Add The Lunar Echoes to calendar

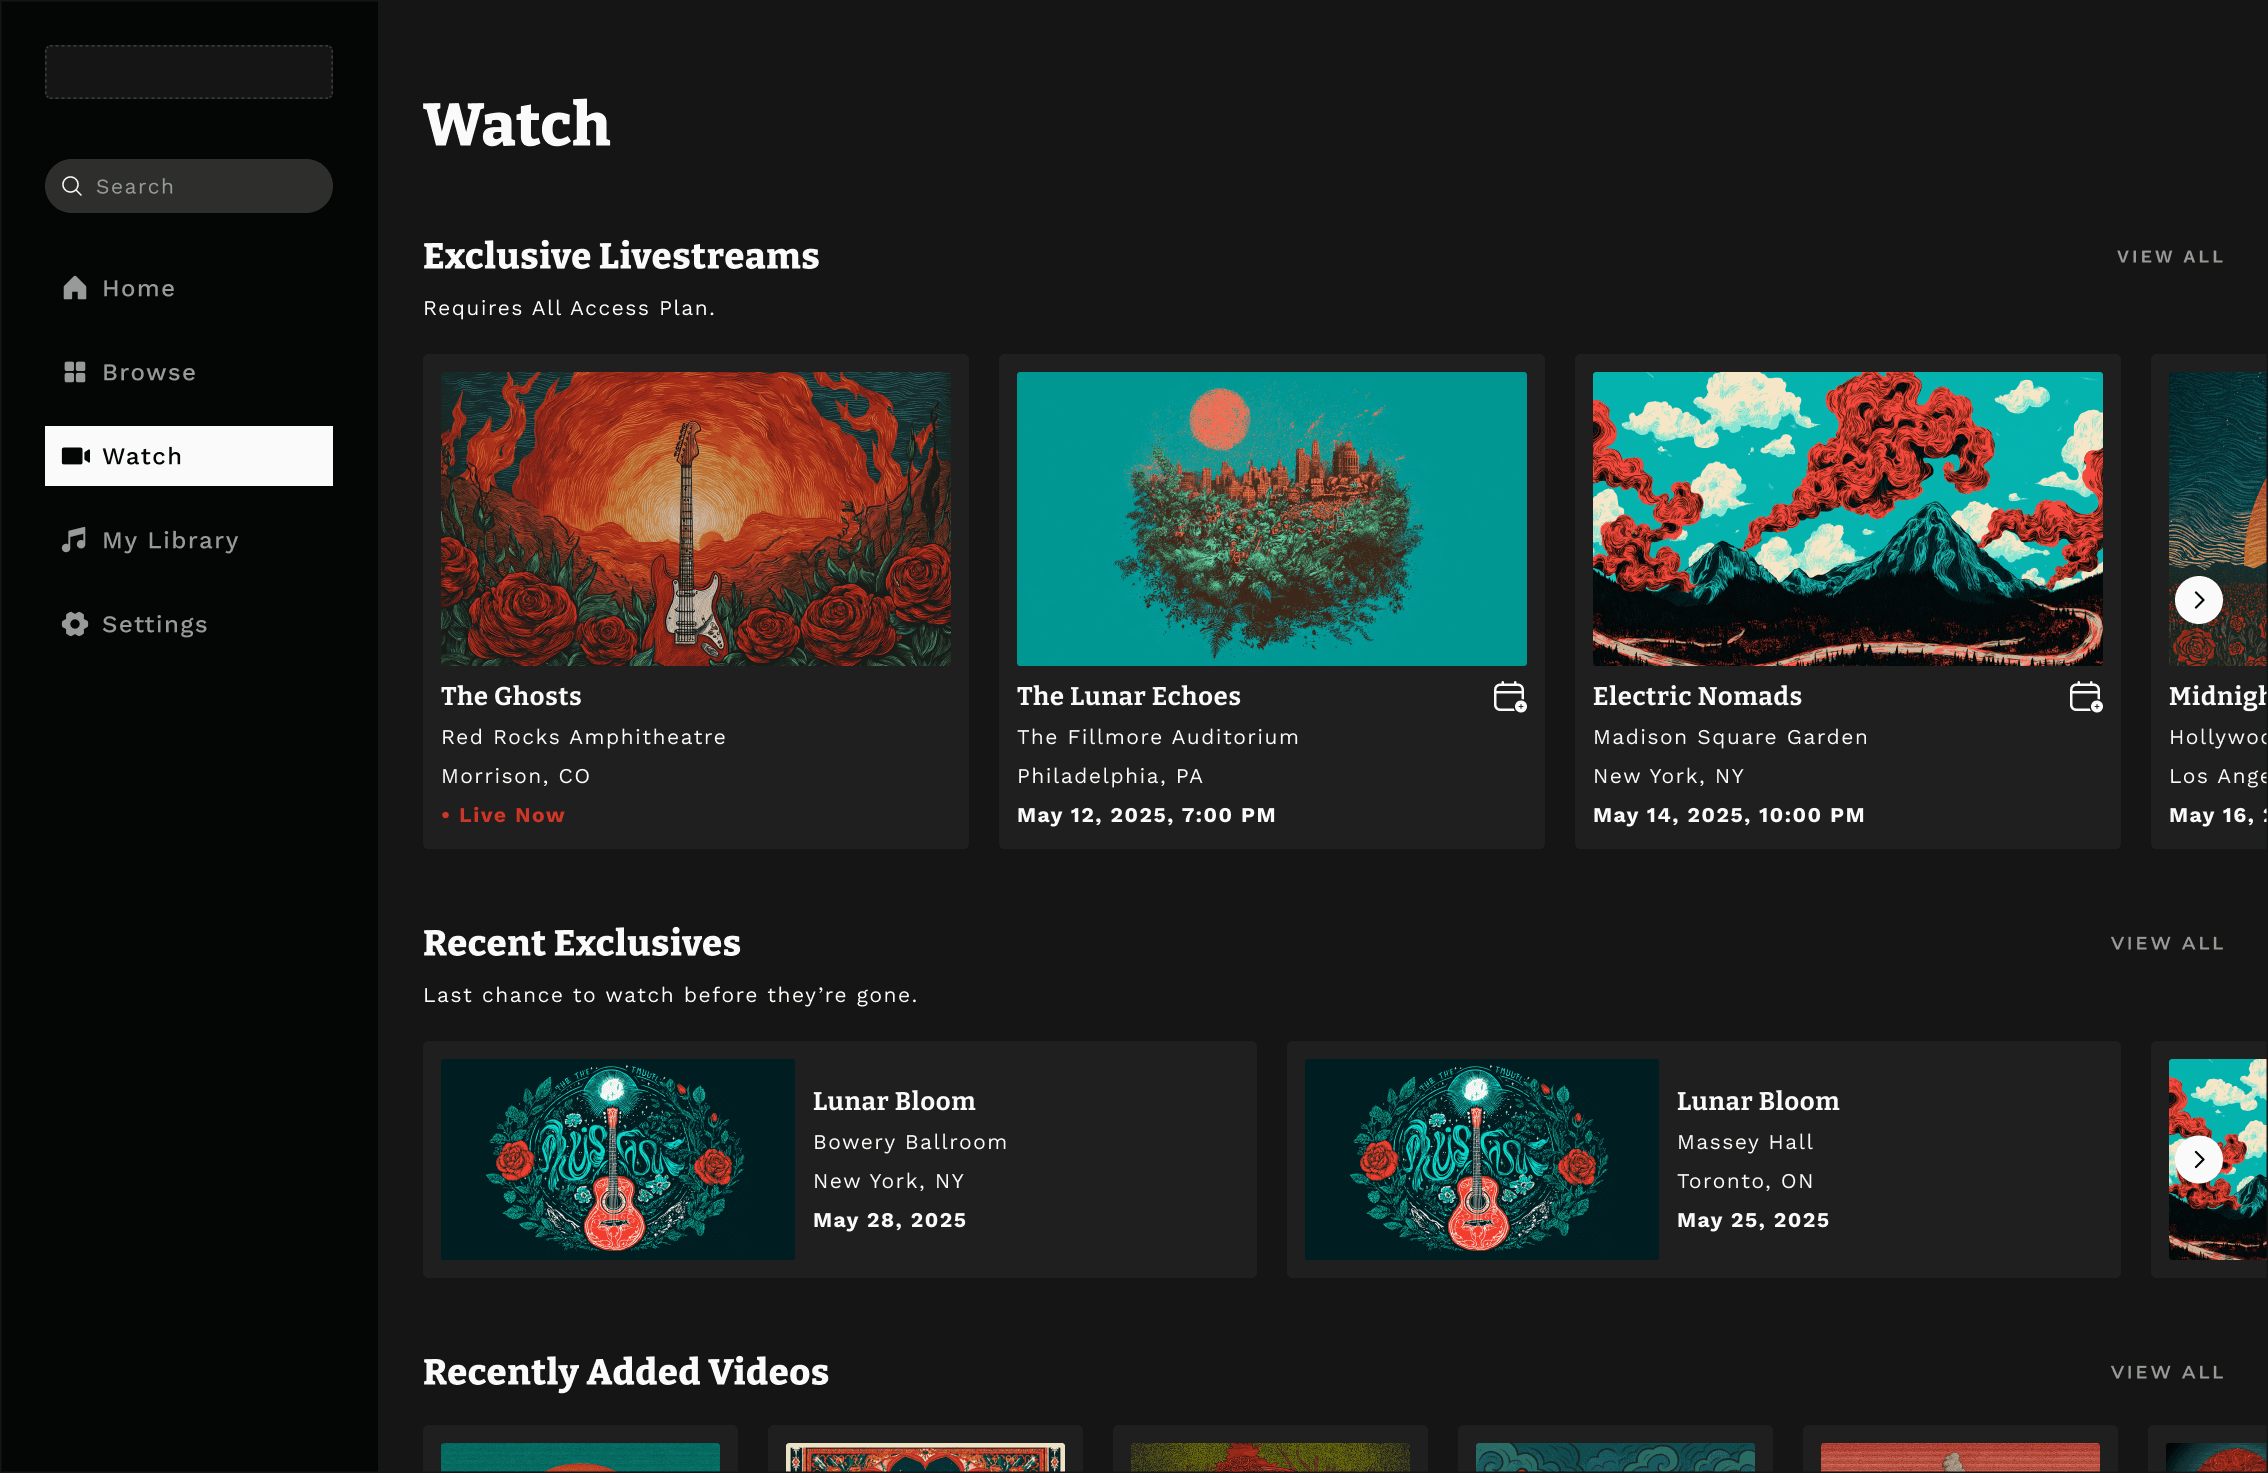[x=1509, y=697]
